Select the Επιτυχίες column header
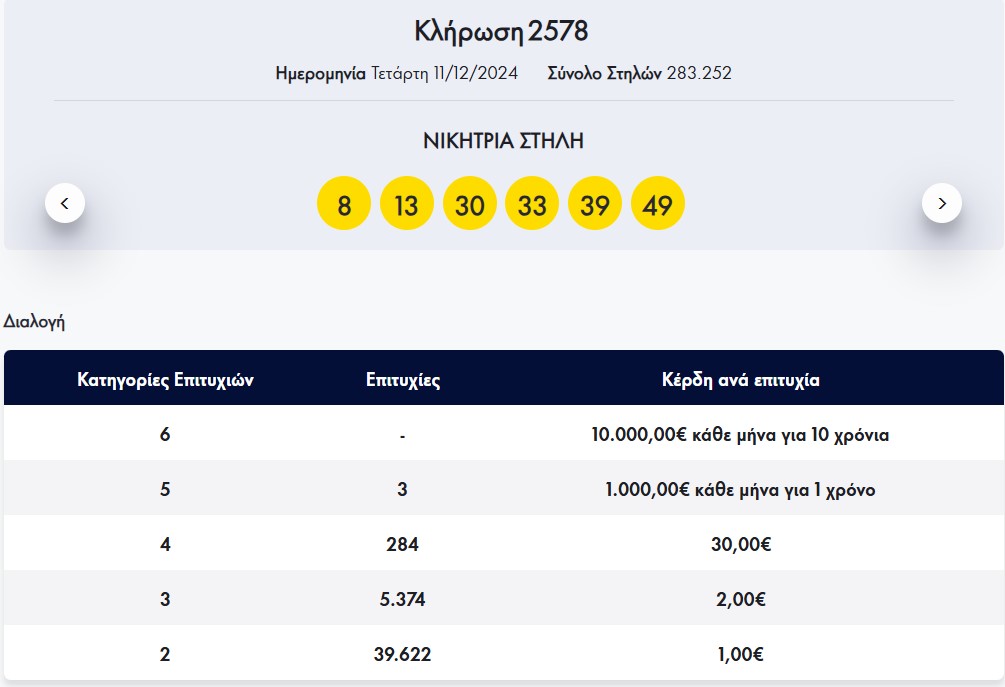Viewport: 1005px width, 687px height. click(x=404, y=380)
